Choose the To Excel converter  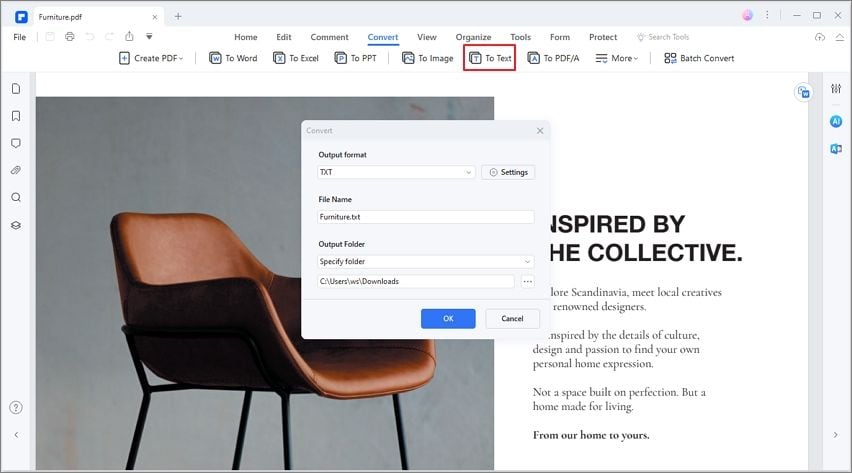pos(296,58)
